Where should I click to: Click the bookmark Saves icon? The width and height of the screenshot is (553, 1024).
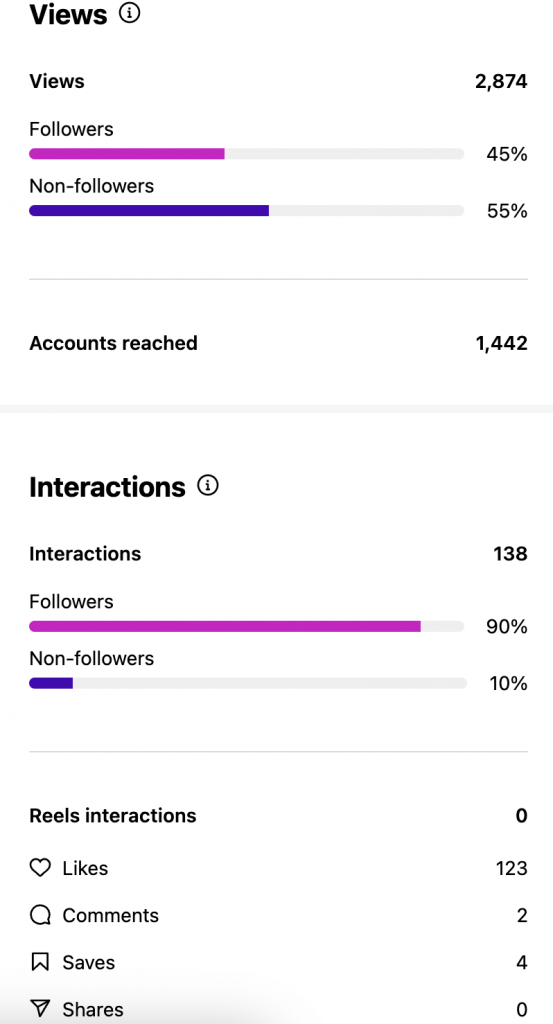pos(40,962)
